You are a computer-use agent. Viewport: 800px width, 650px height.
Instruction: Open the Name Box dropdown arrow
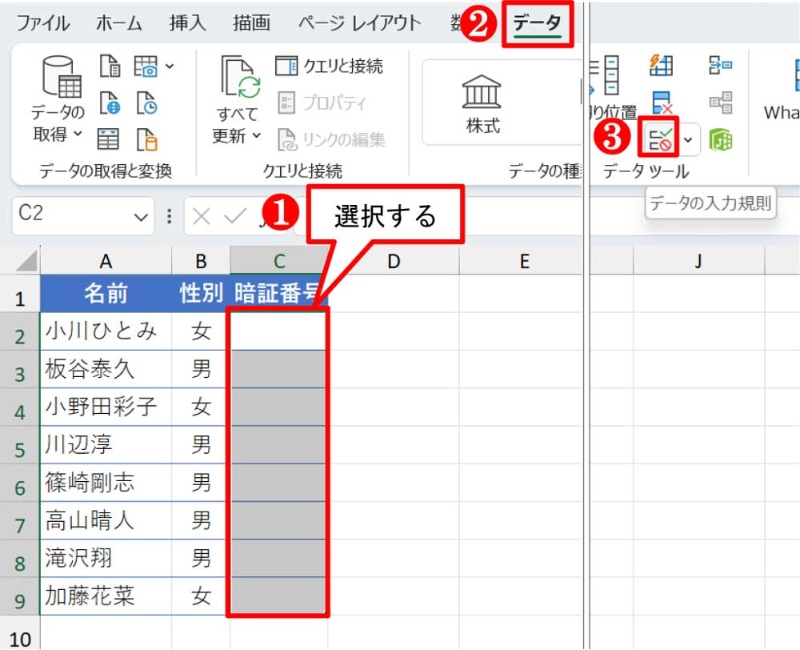pyautogui.click(x=138, y=216)
